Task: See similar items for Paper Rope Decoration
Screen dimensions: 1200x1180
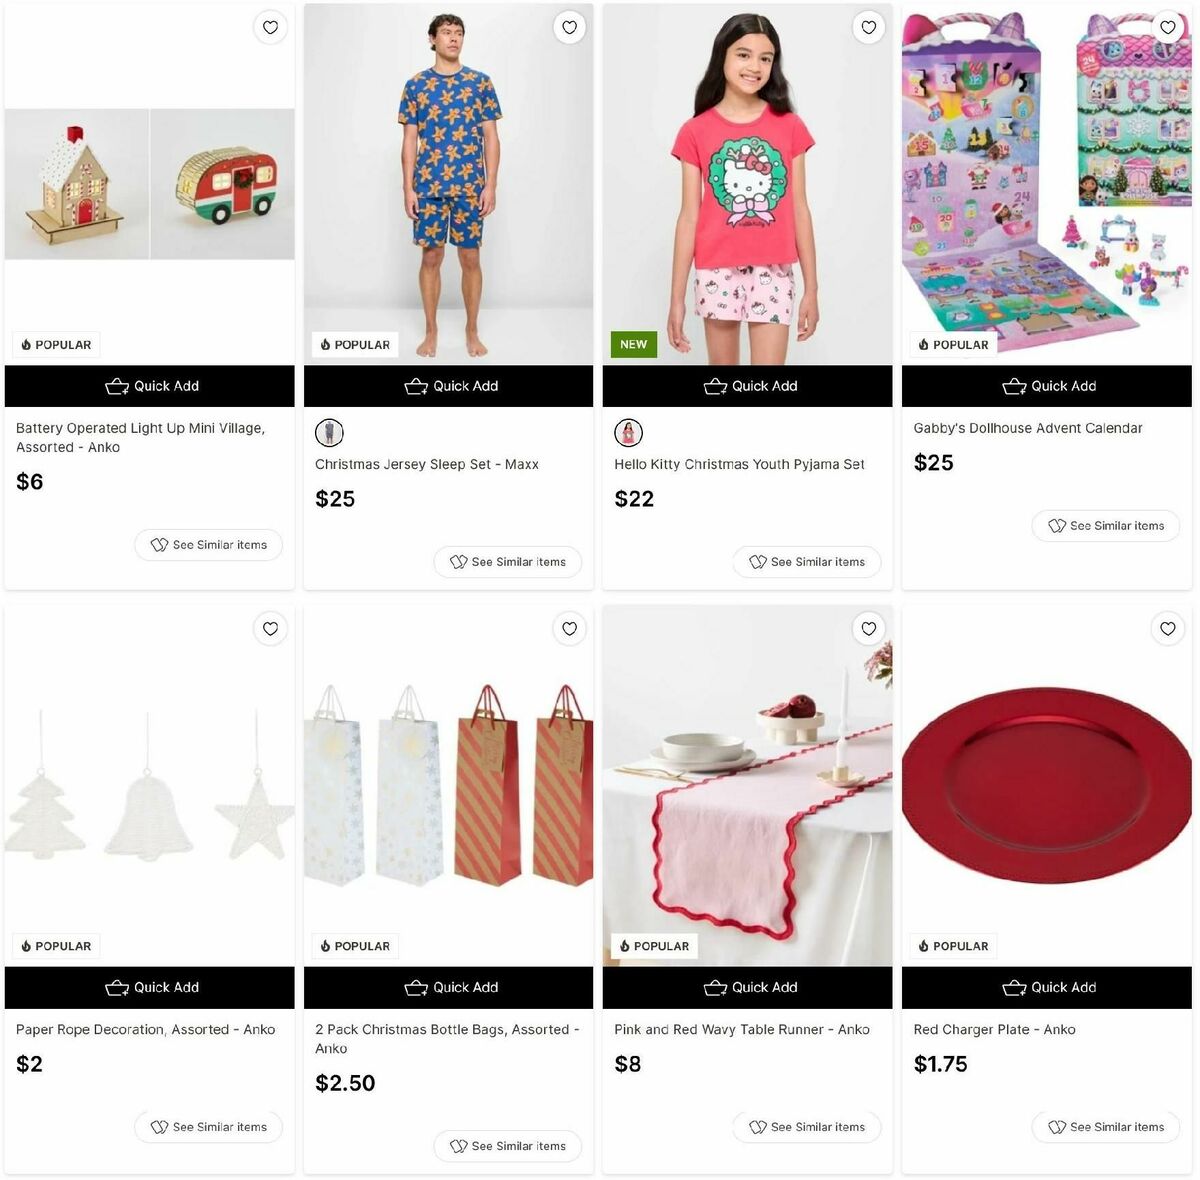Action: point(208,1127)
